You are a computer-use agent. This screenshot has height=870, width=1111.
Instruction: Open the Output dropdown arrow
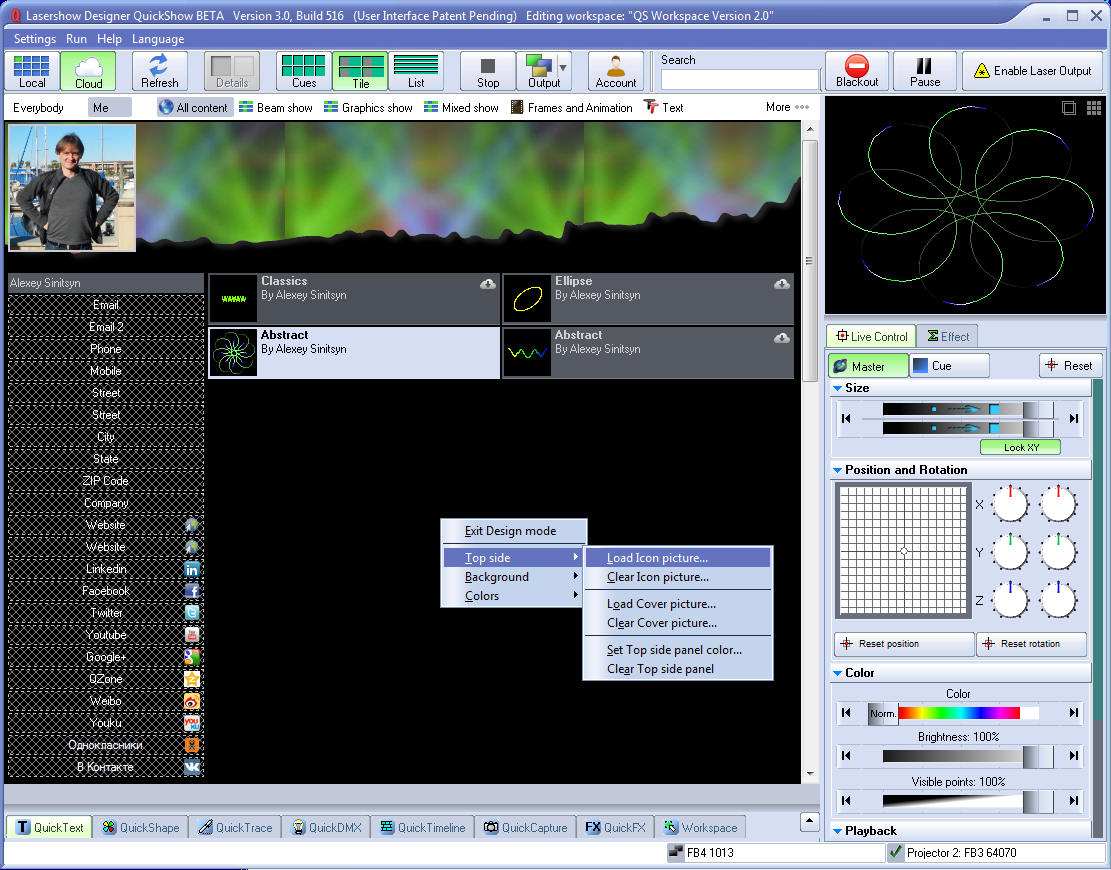pos(563,69)
